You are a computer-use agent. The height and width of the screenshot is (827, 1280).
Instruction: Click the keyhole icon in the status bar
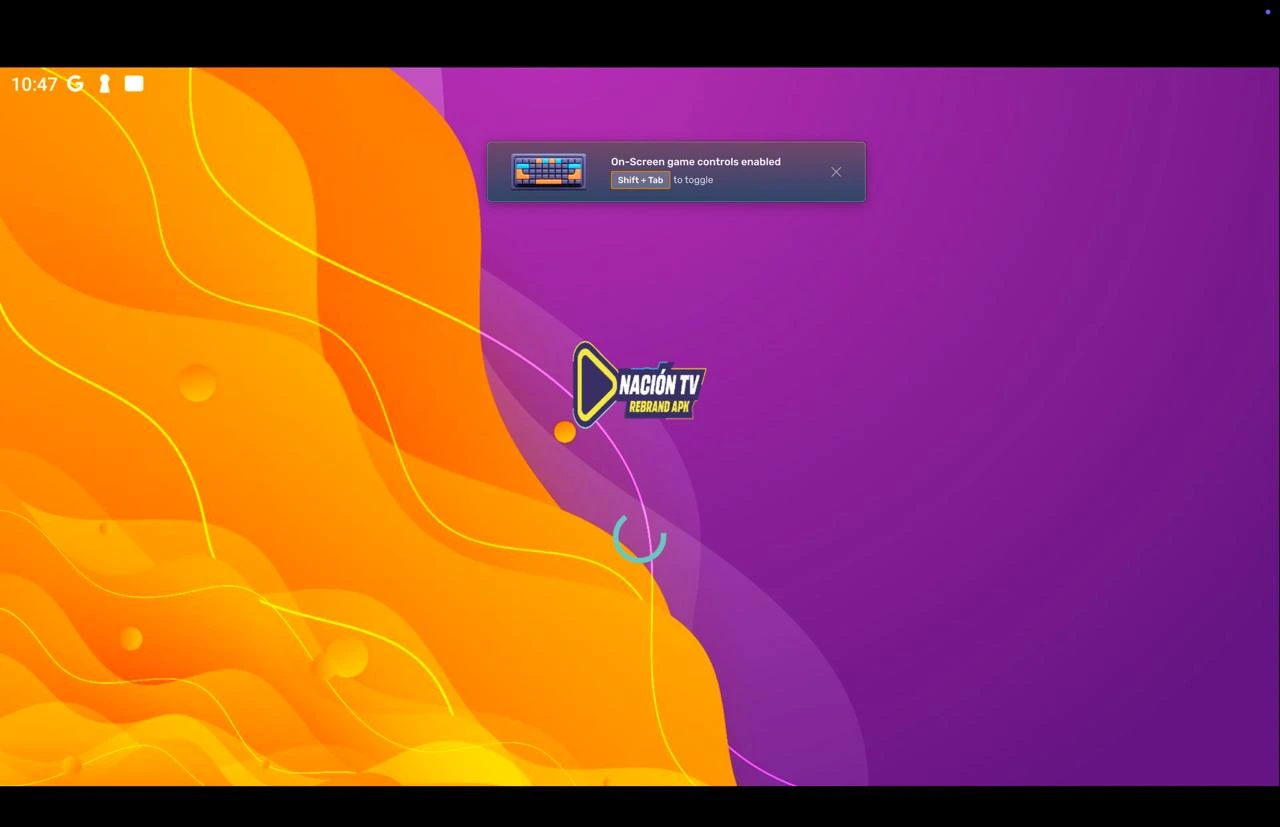pyautogui.click(x=104, y=84)
